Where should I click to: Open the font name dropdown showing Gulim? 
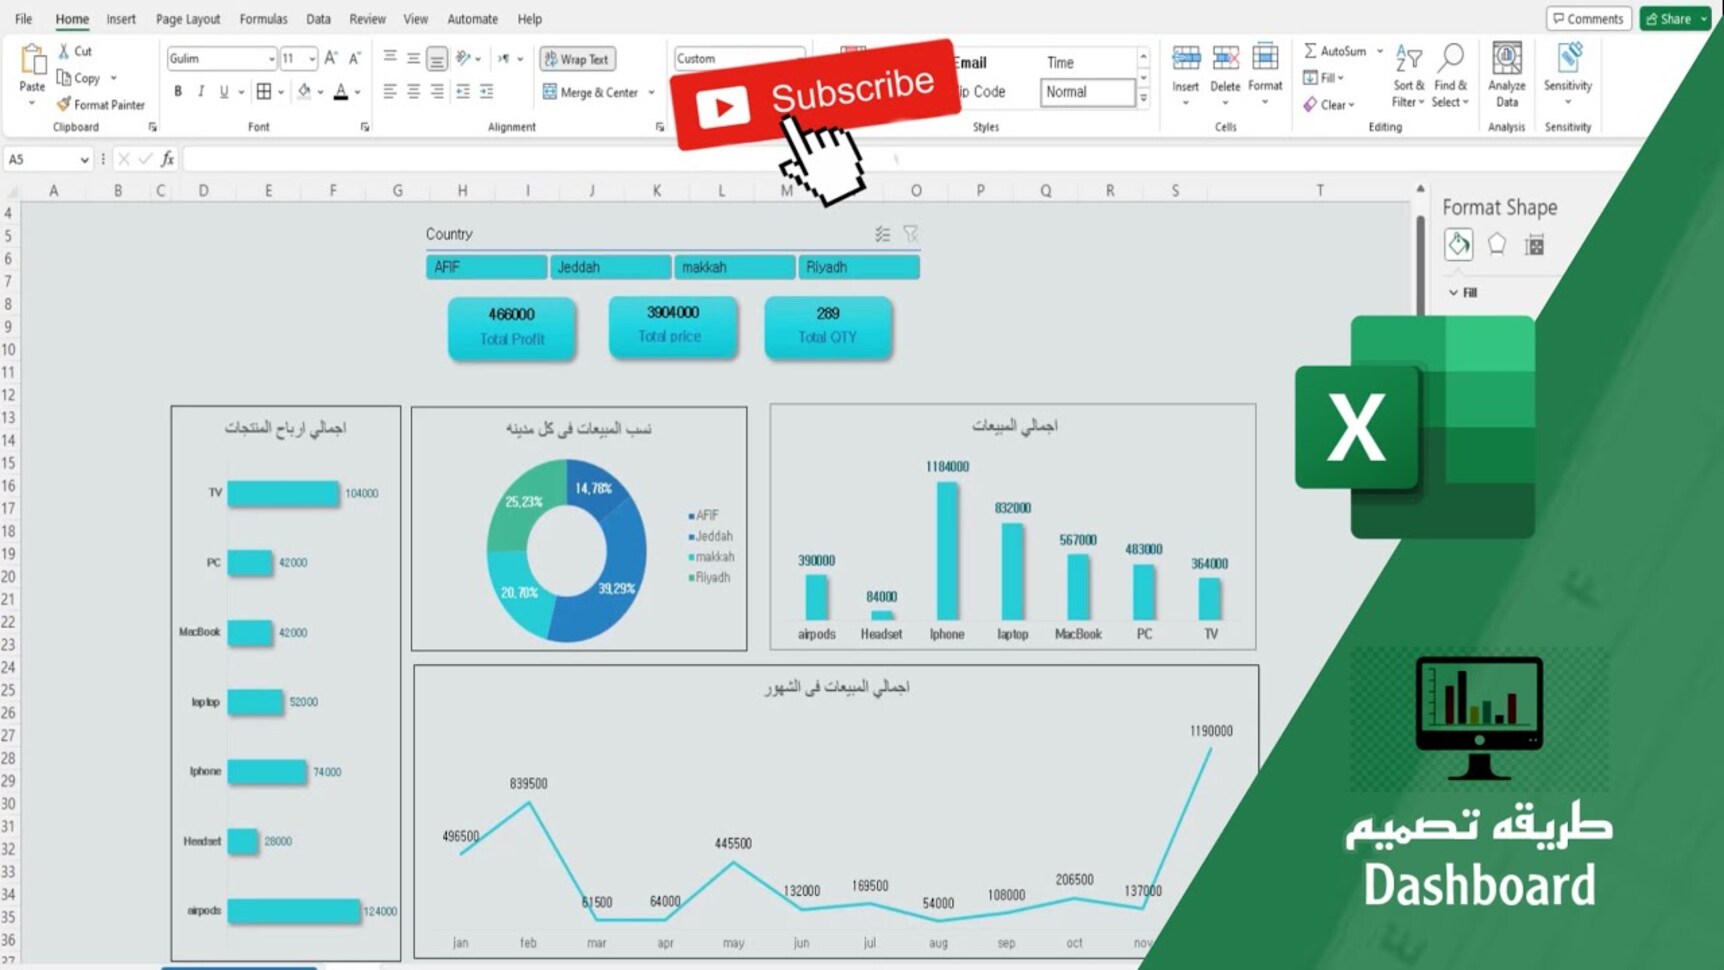222,59
